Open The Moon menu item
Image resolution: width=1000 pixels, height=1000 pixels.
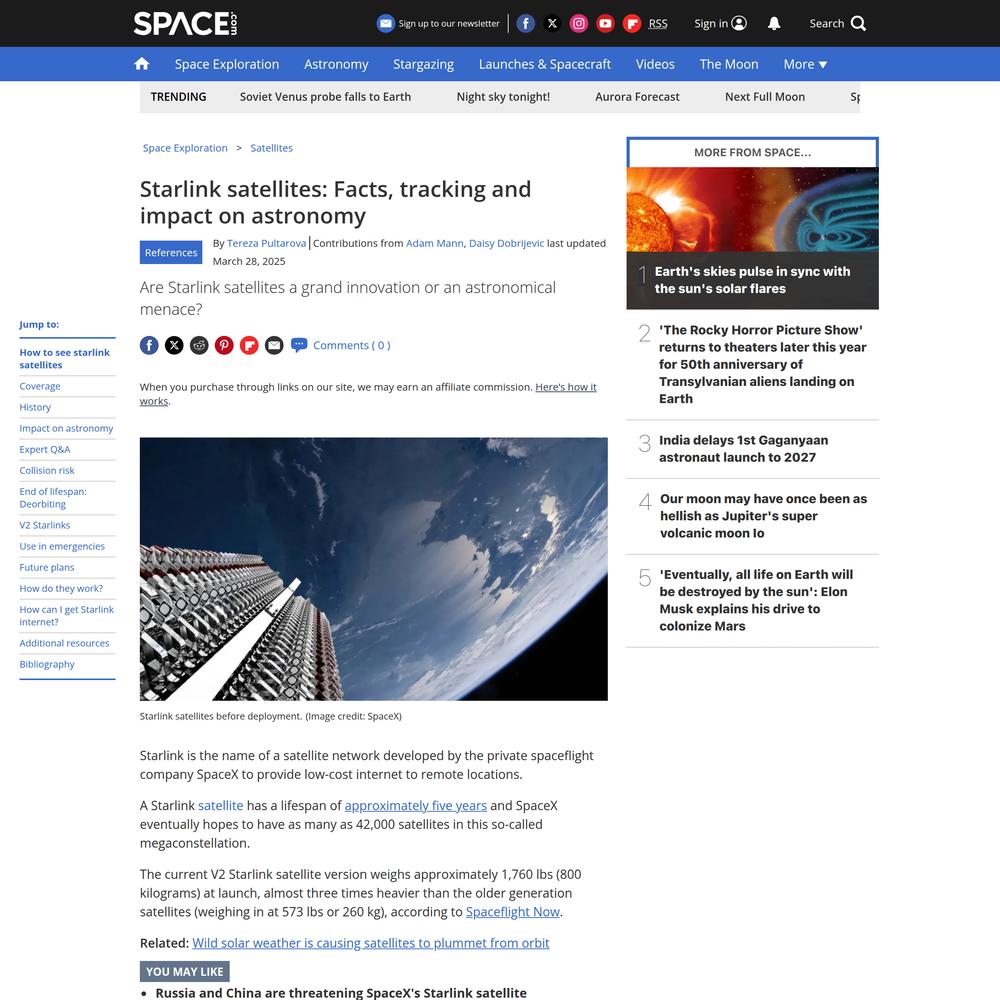[729, 64]
